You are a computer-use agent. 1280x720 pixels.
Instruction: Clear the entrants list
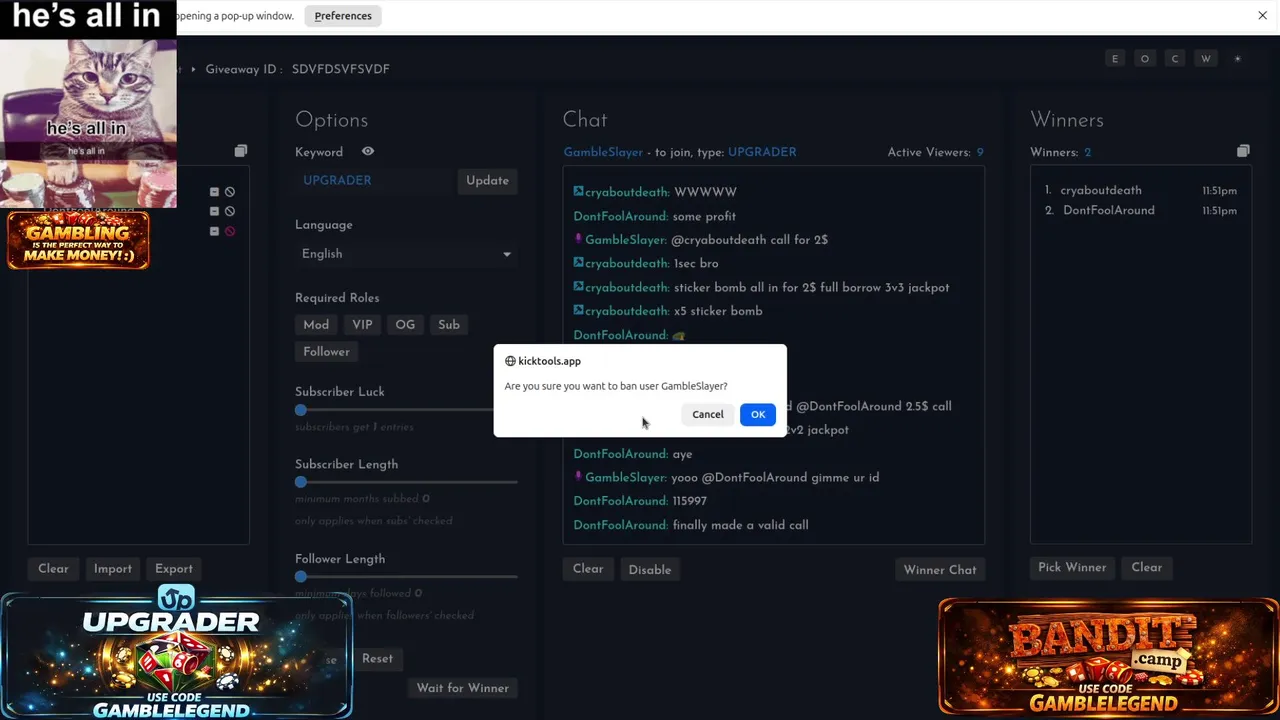click(x=53, y=569)
